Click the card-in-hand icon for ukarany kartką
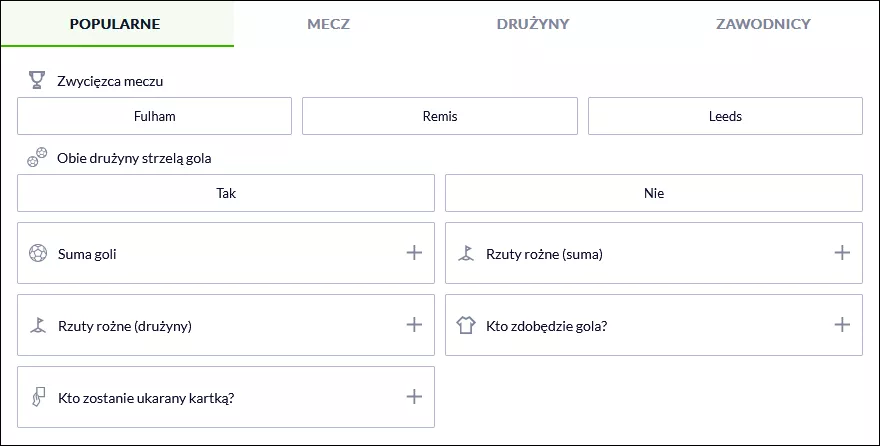 pos(38,397)
